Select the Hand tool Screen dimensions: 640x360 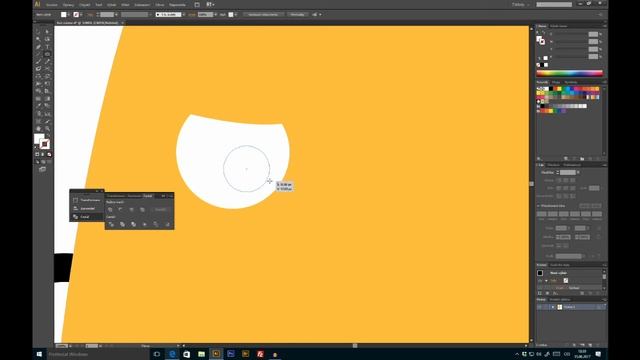tap(38, 129)
